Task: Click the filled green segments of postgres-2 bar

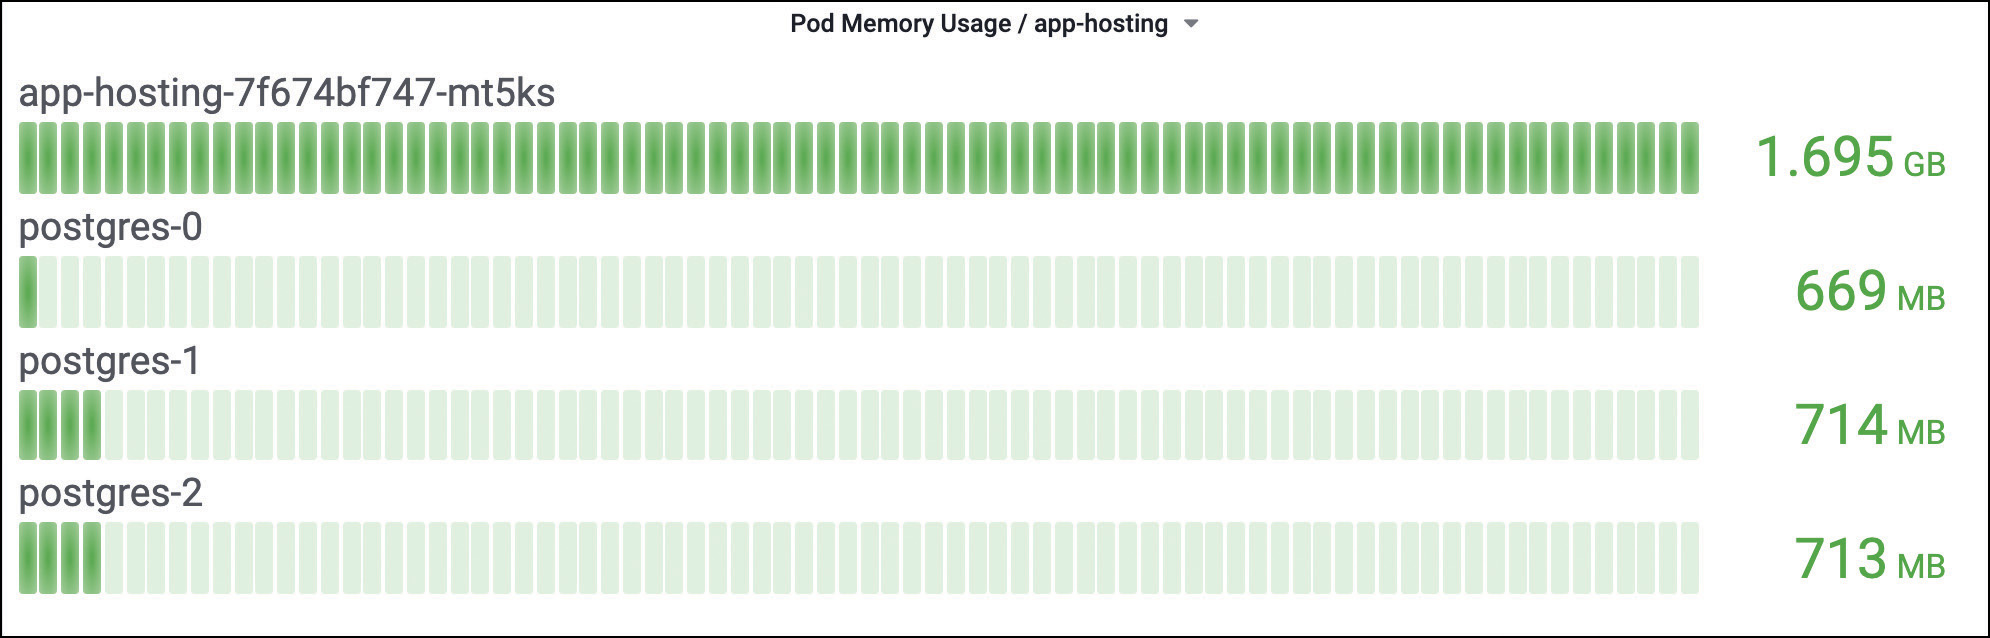Action: [x=60, y=558]
